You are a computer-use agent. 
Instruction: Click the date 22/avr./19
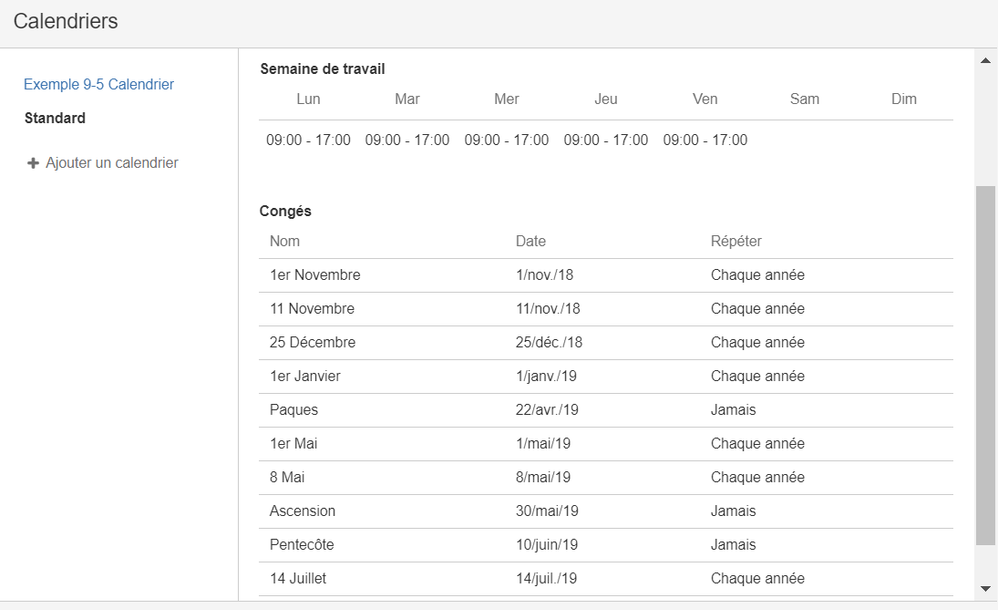(x=547, y=410)
